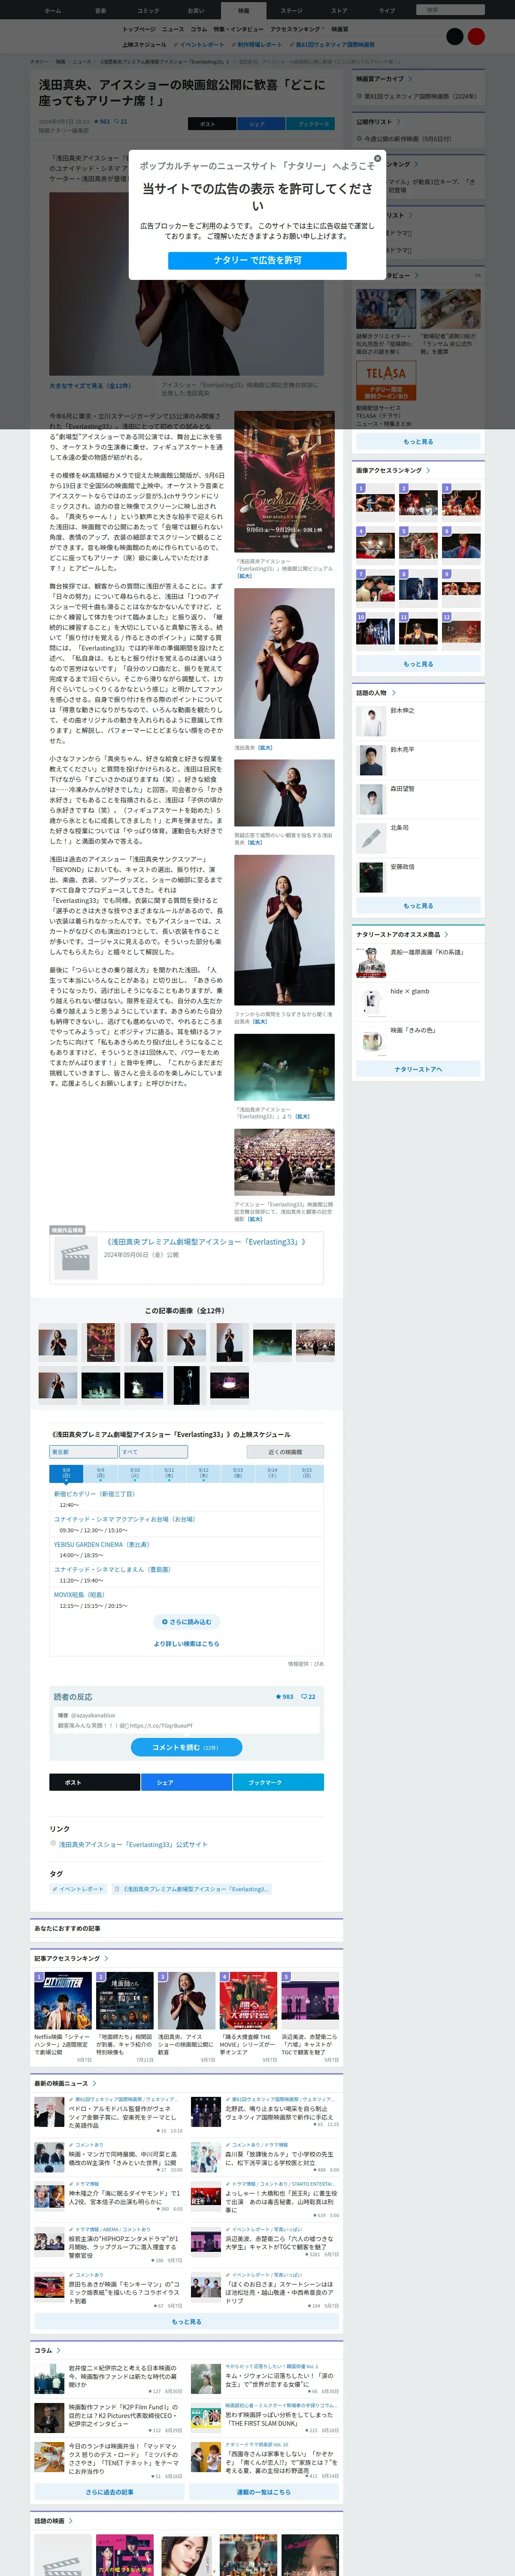Click 近くの映画館 button
This screenshot has height=2576, width=515.
click(285, 1452)
